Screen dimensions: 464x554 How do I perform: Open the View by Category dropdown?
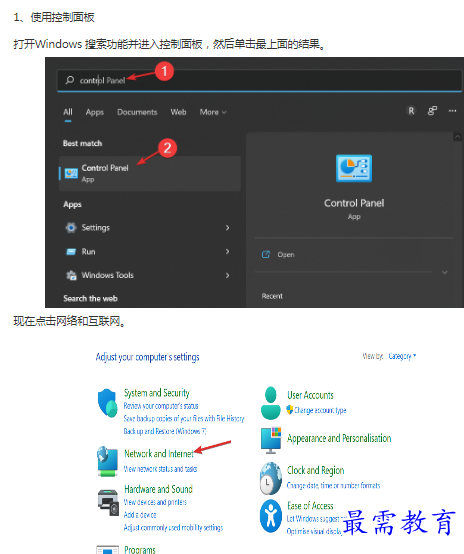pyautogui.click(x=402, y=356)
